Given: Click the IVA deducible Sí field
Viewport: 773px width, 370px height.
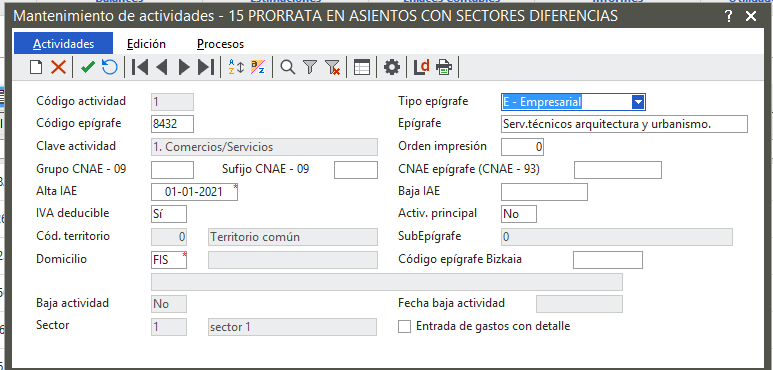Looking at the screenshot, I should (x=169, y=214).
